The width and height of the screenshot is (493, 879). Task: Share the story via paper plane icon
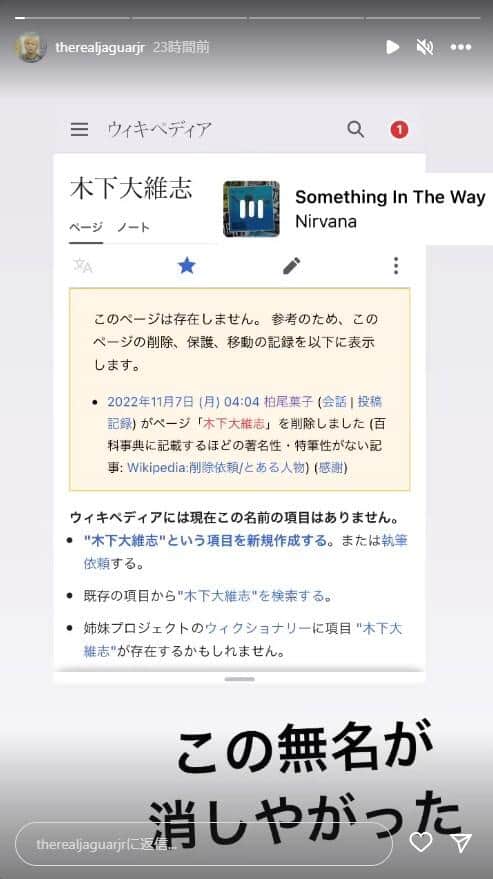click(x=461, y=843)
